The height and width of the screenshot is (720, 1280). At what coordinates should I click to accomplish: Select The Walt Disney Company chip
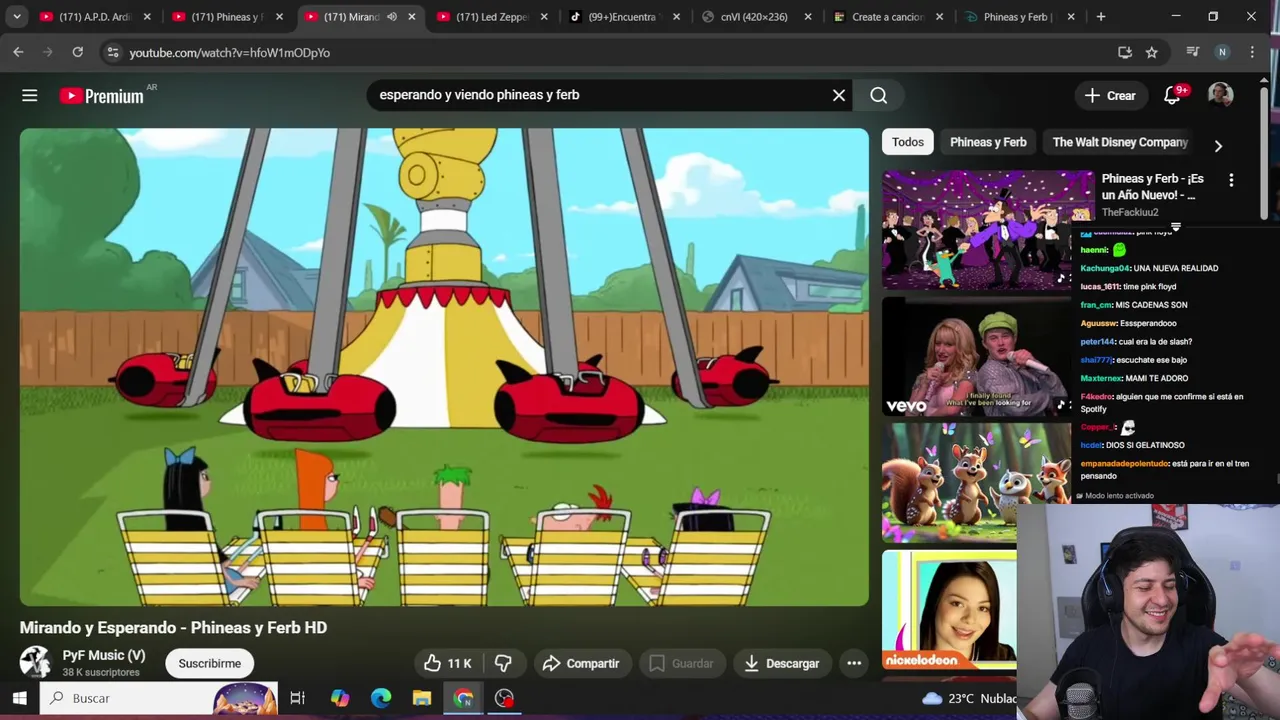click(x=1120, y=142)
